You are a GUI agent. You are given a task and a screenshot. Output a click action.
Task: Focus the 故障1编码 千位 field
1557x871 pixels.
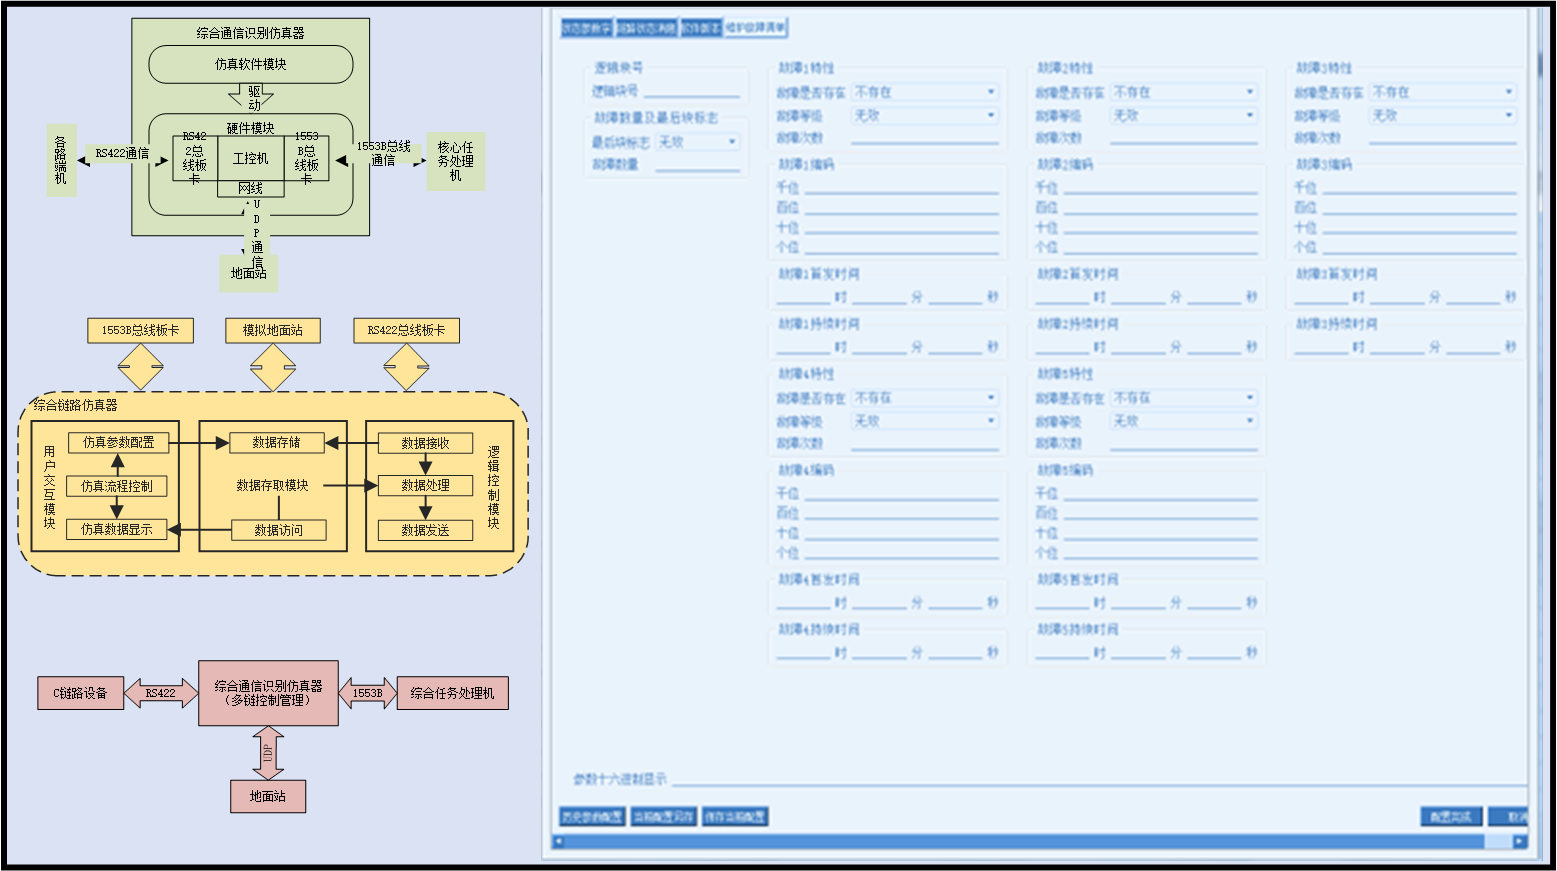pos(902,187)
